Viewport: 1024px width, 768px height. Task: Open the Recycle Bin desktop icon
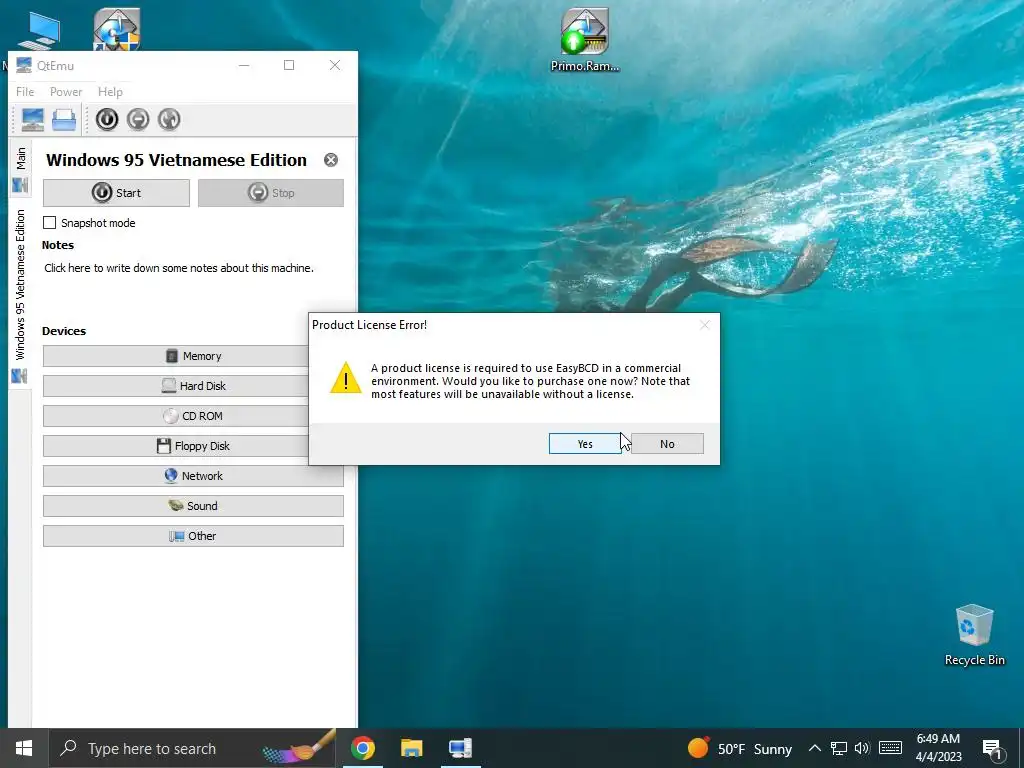[974, 635]
